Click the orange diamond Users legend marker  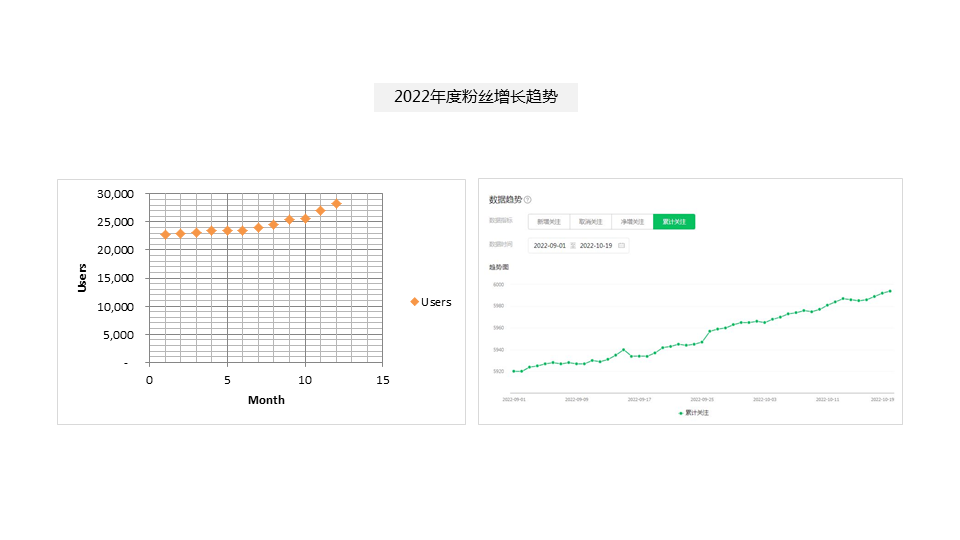click(x=414, y=302)
